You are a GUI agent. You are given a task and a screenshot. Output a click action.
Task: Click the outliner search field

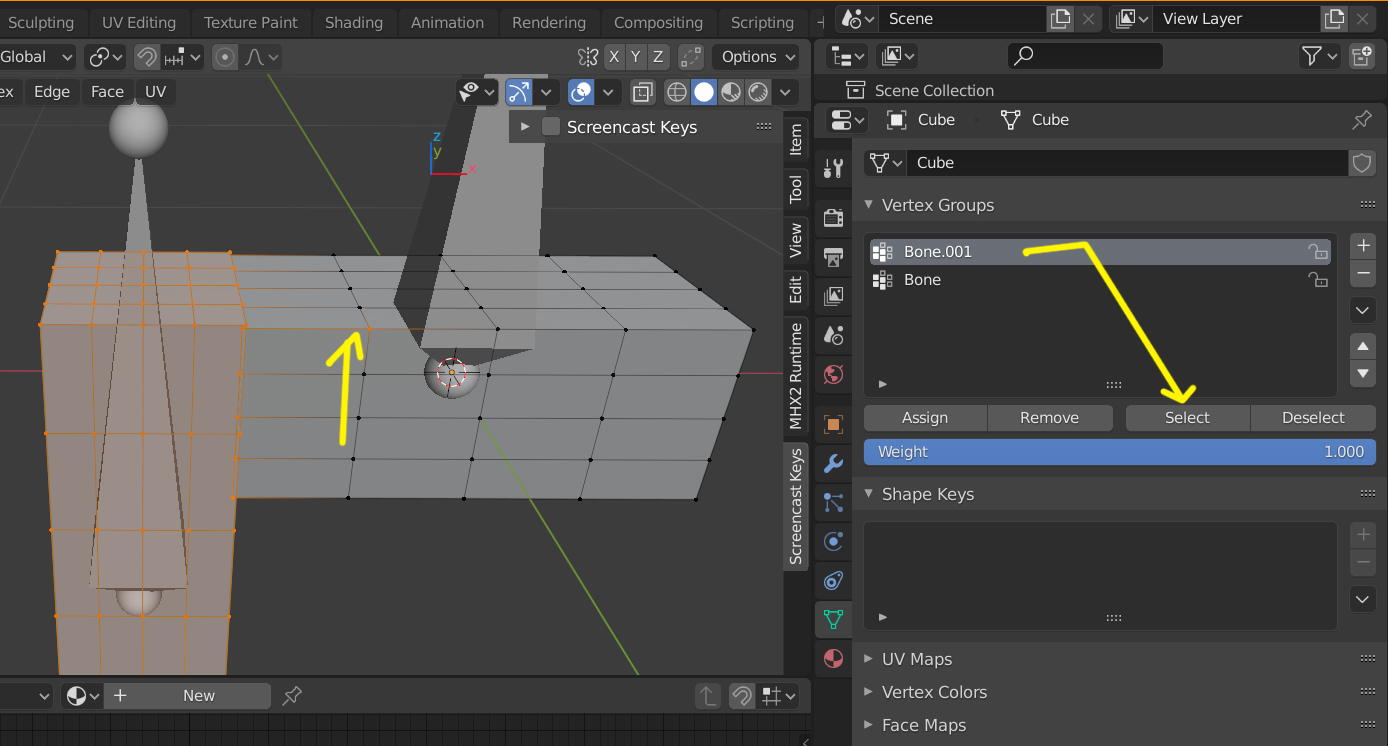[1085, 56]
